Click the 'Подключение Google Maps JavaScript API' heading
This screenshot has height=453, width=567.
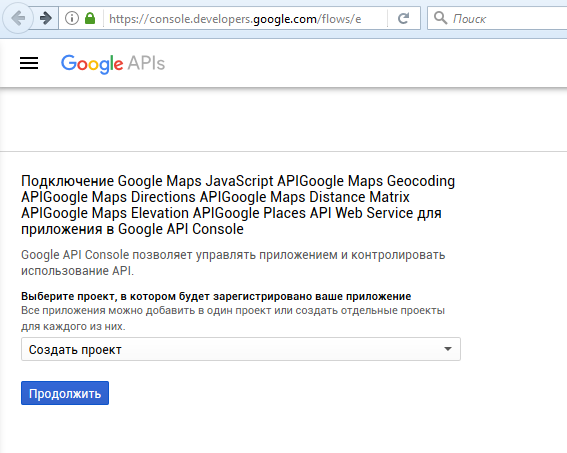click(238, 205)
